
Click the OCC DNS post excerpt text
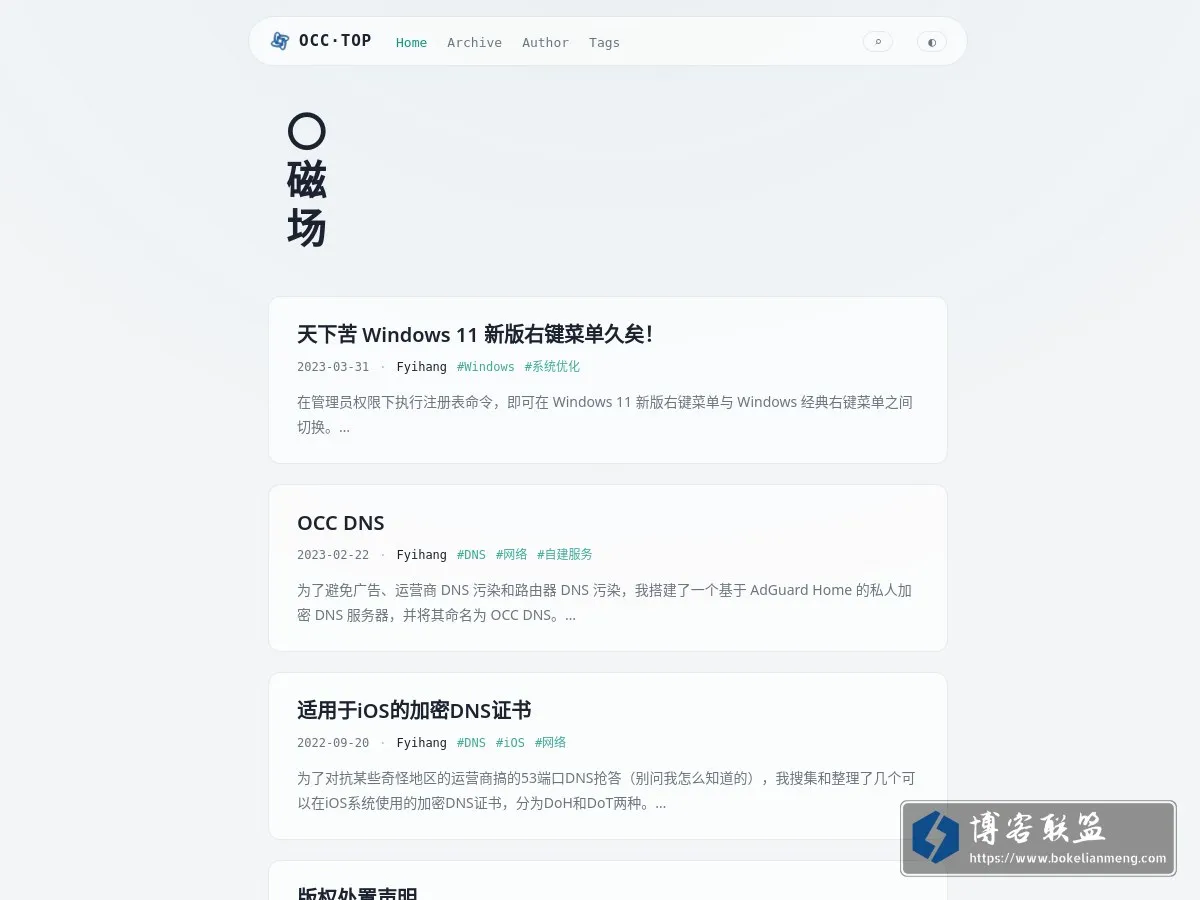(605, 603)
